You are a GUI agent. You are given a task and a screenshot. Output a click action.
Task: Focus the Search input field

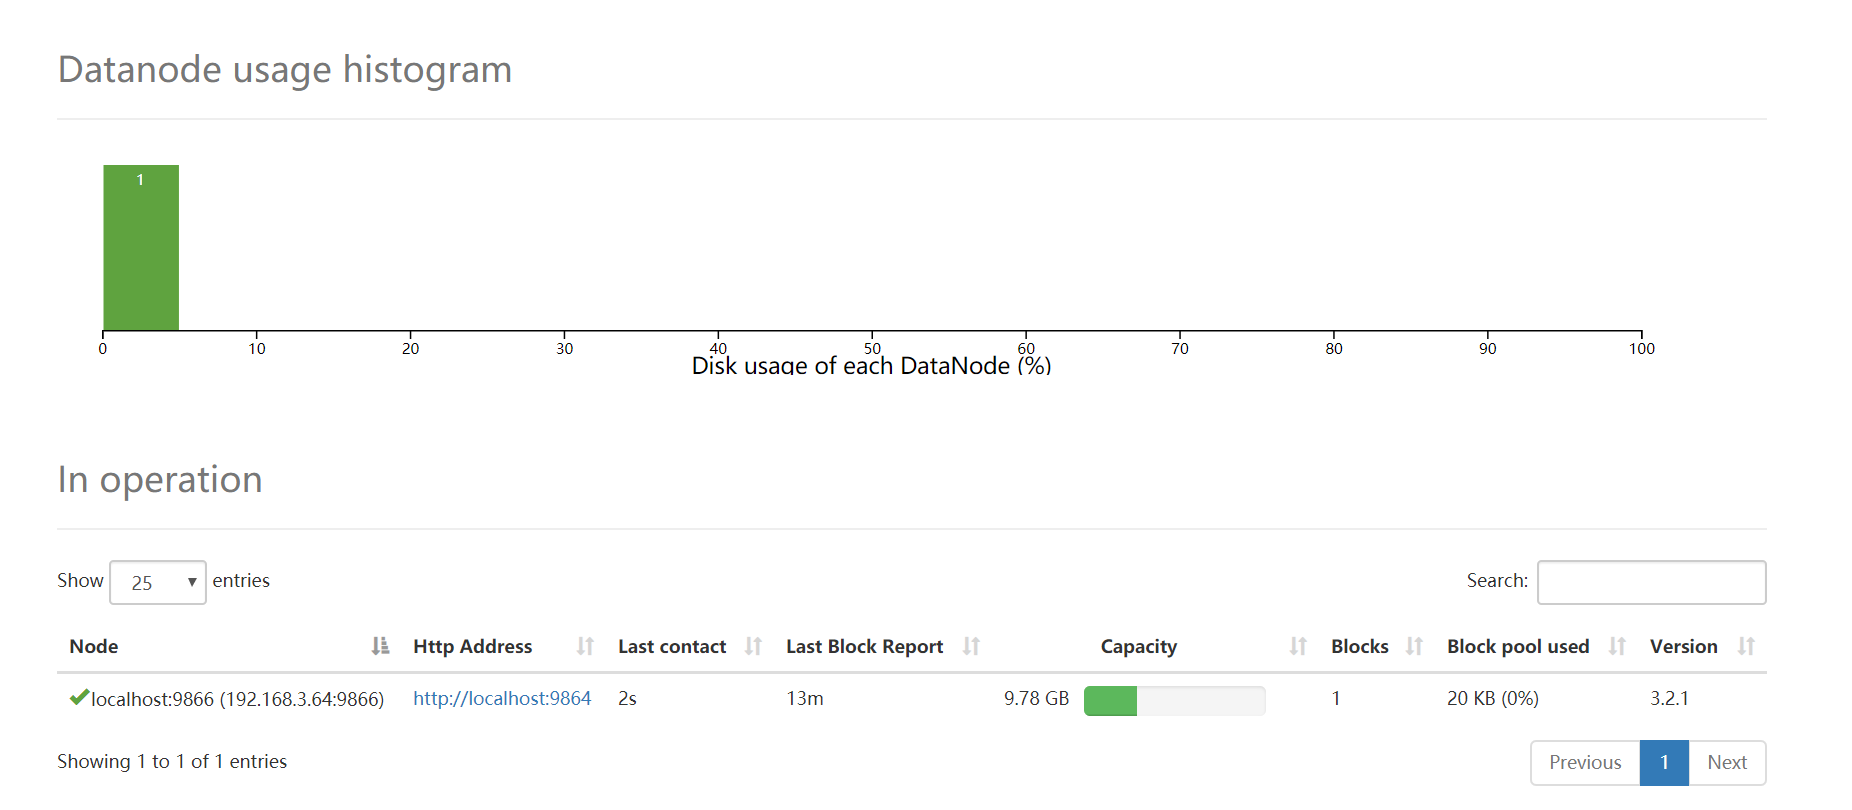pos(1651,582)
